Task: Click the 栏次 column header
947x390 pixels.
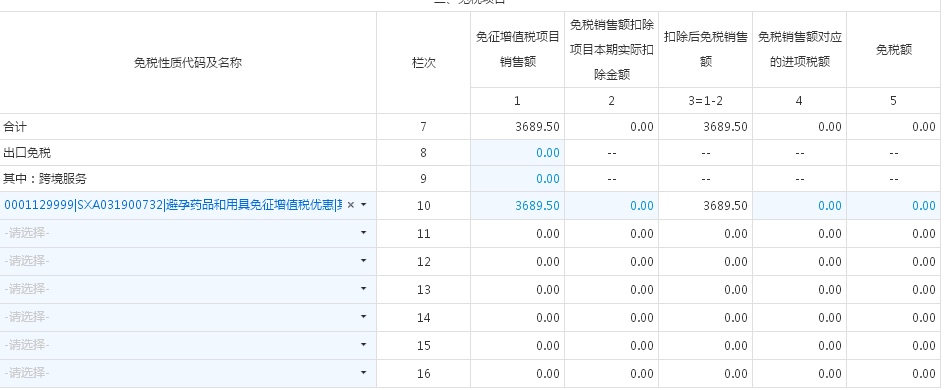Action: [423, 63]
